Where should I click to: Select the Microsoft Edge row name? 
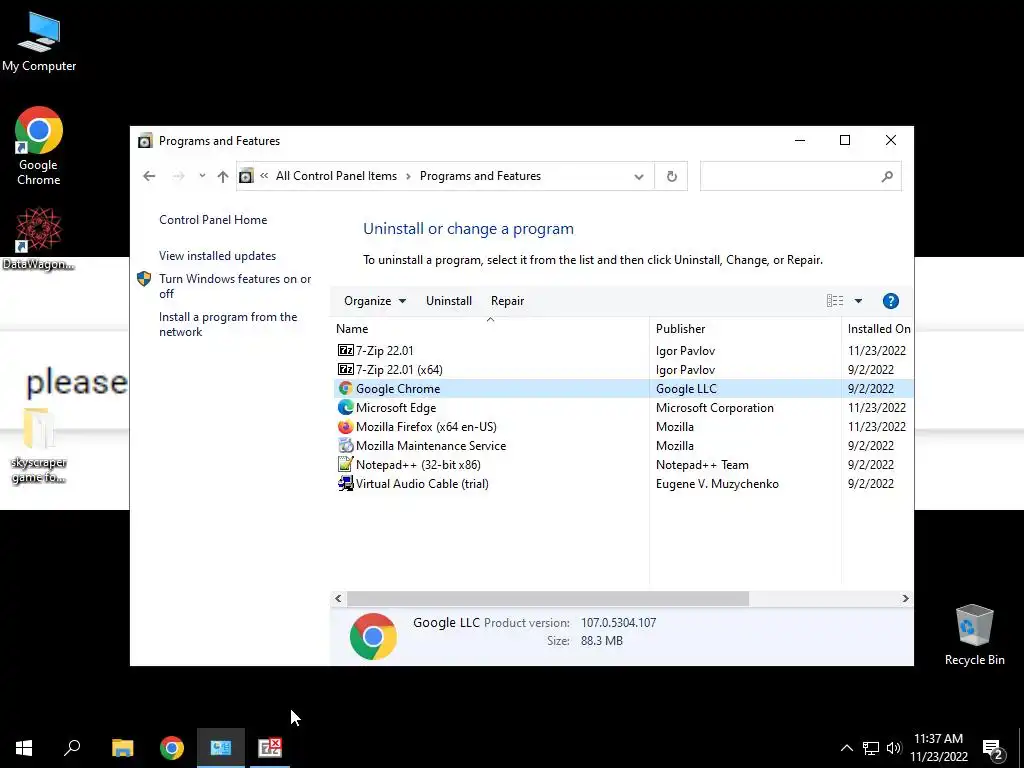click(396, 408)
